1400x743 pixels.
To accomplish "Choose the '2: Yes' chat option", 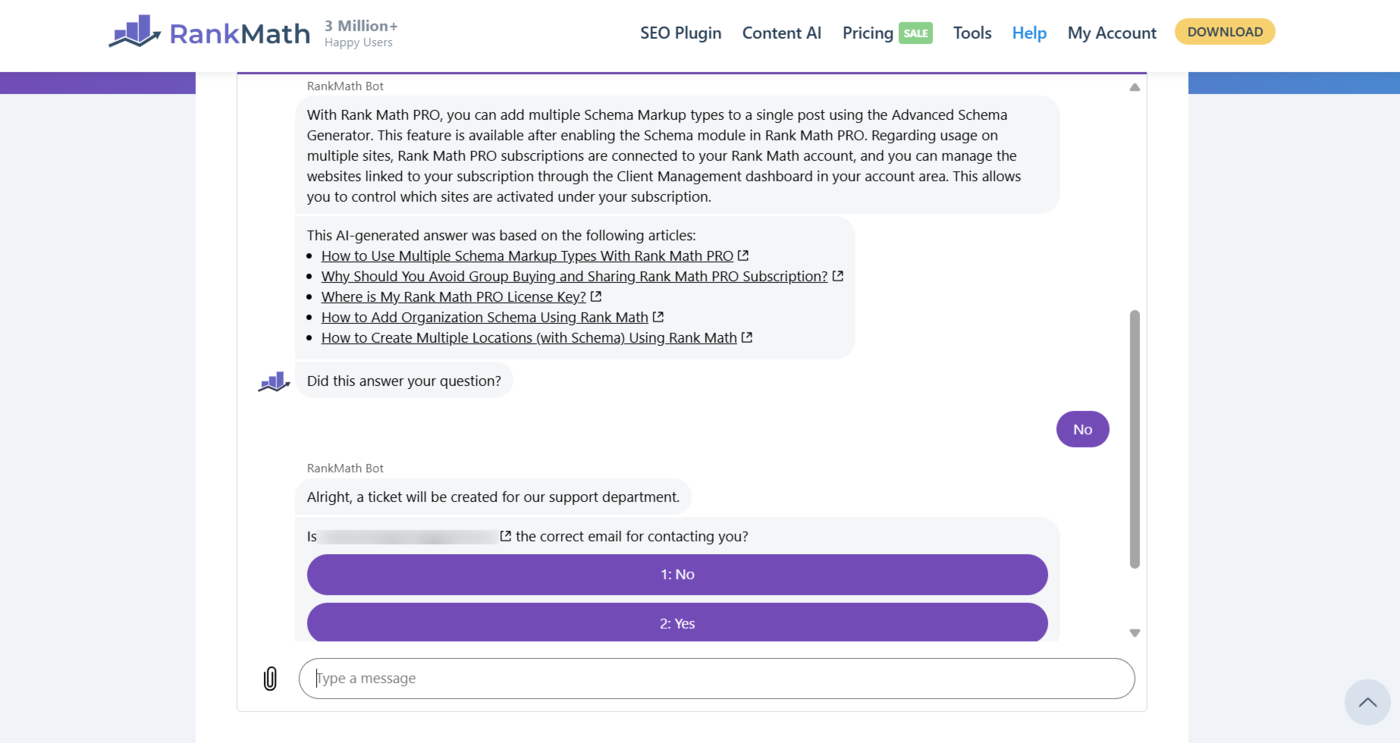I will tap(676, 622).
